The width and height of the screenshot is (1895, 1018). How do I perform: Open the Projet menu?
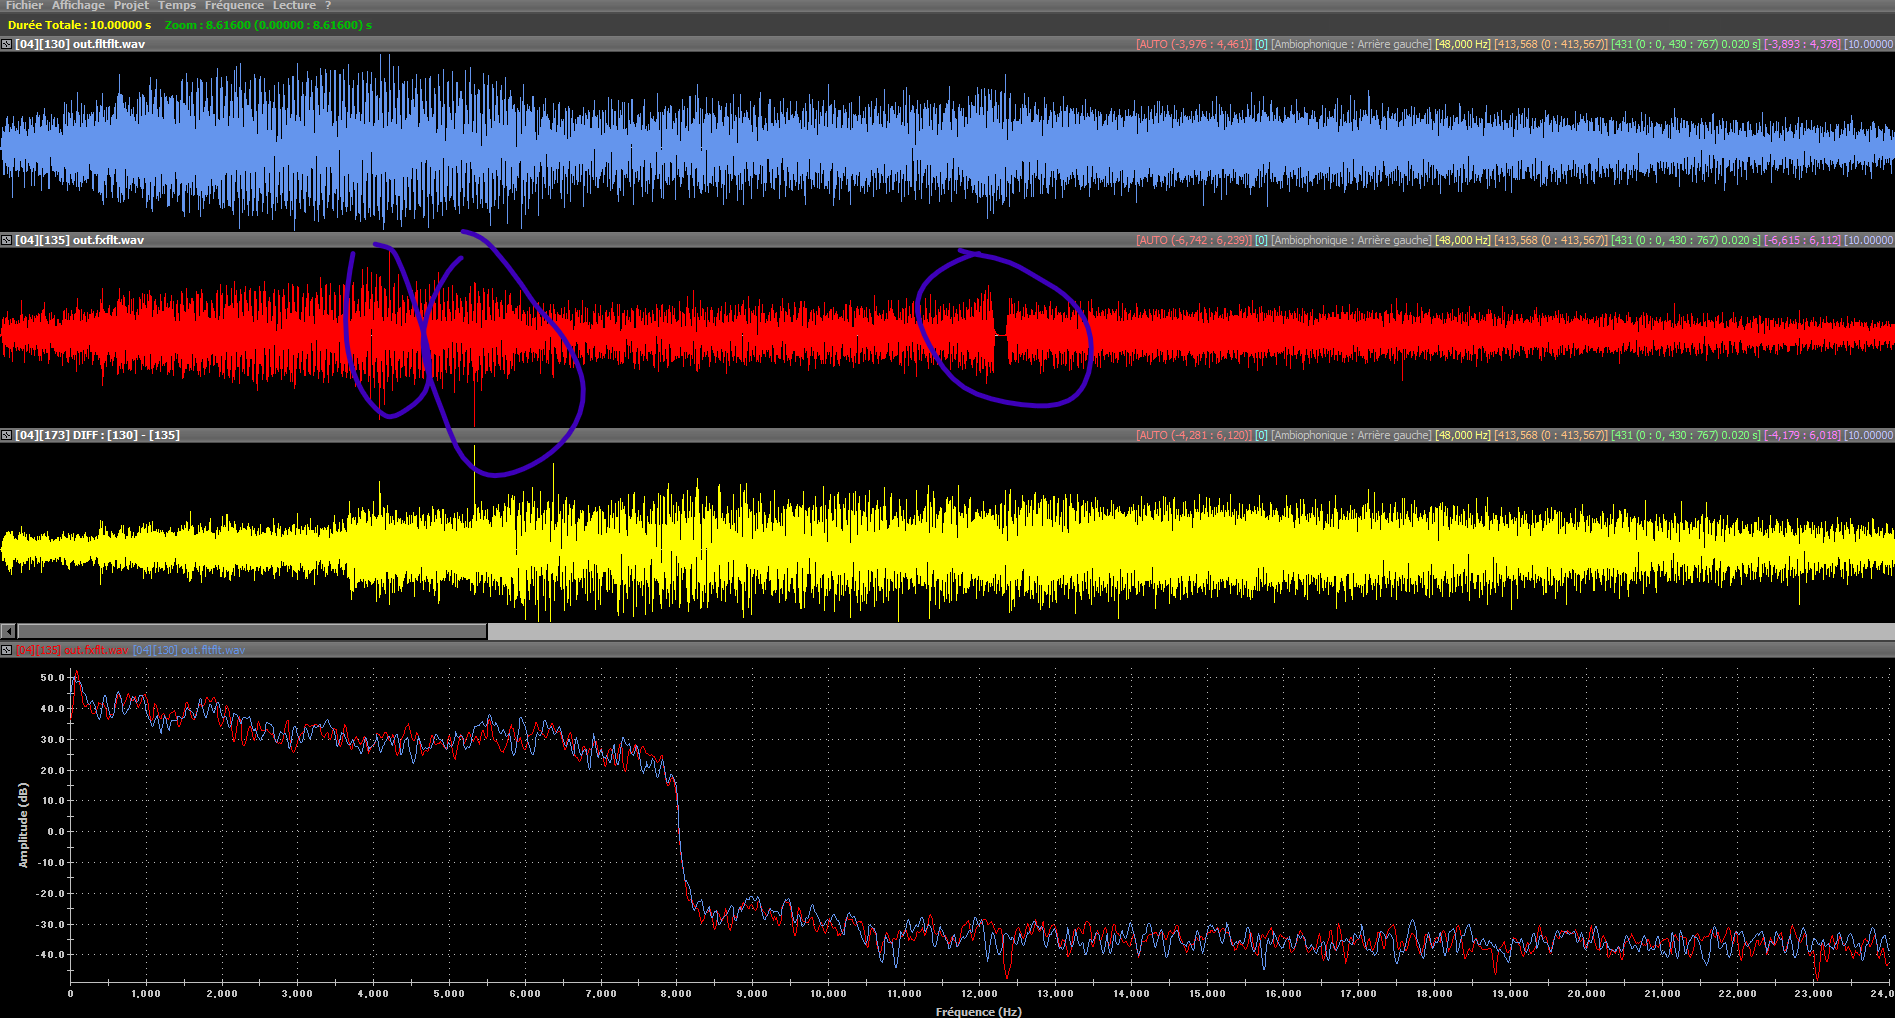[x=131, y=6]
